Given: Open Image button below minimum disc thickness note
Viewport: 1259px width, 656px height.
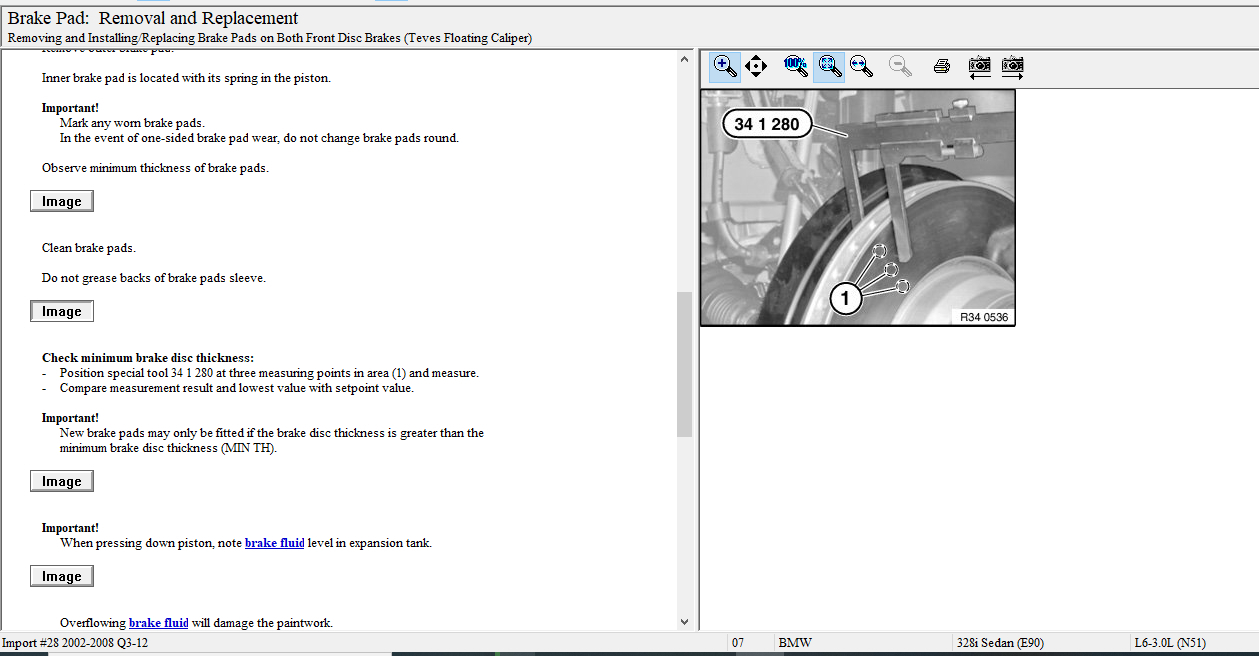Looking at the screenshot, I should pyautogui.click(x=62, y=482).
